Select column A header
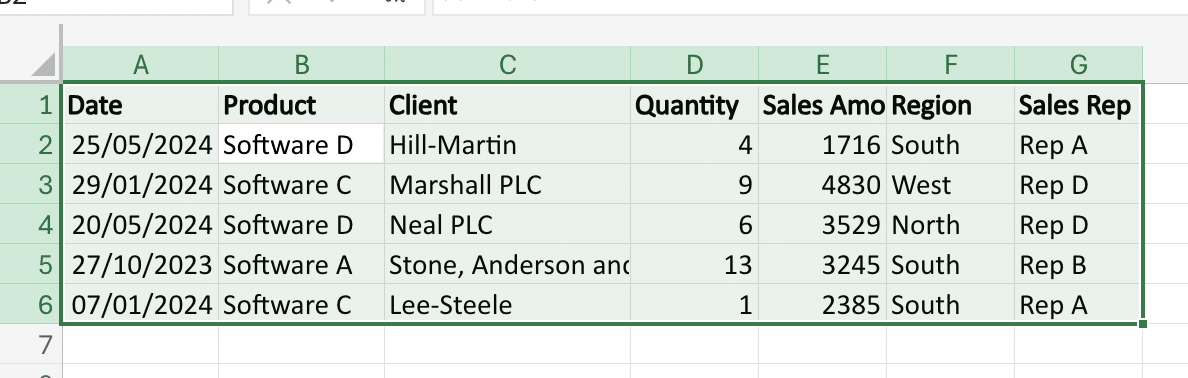 (x=140, y=64)
